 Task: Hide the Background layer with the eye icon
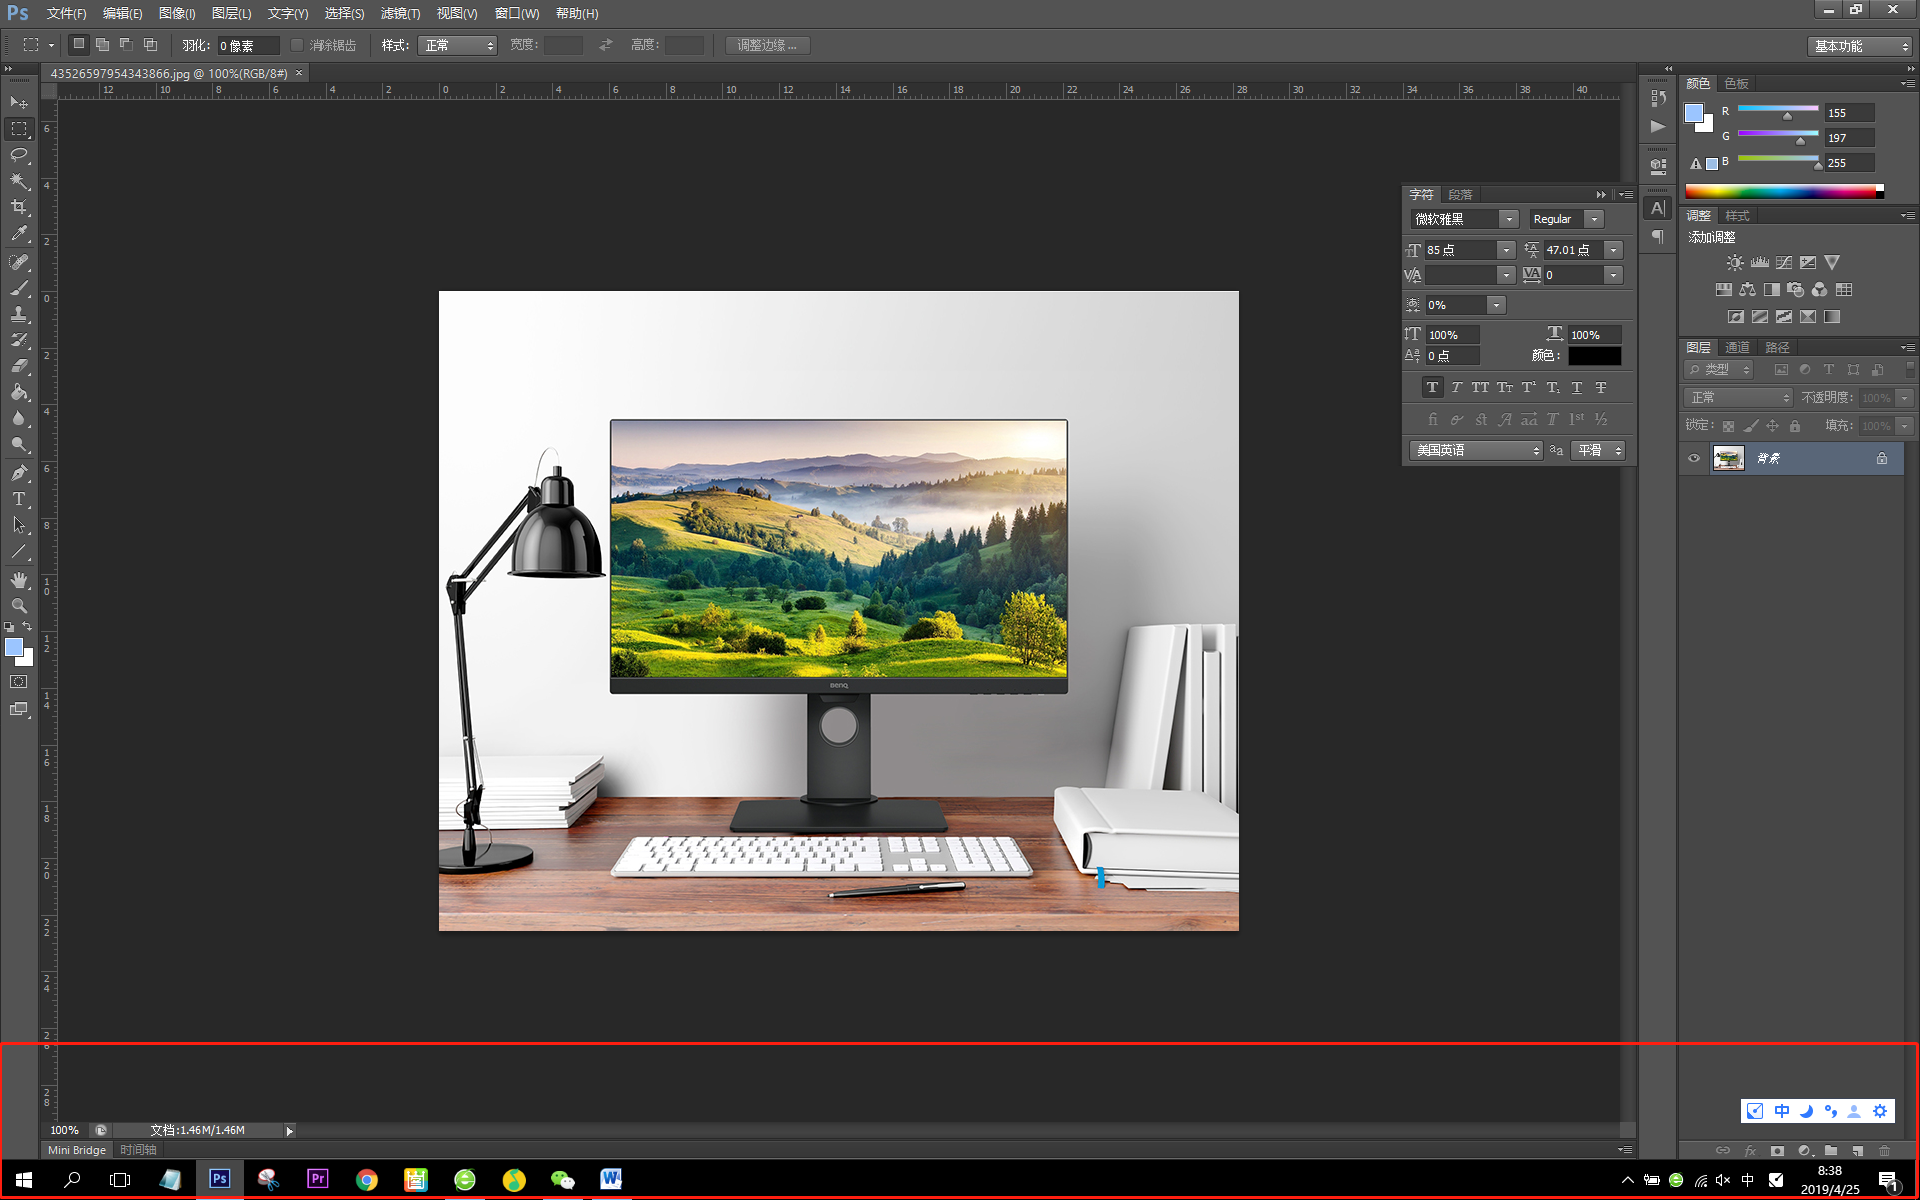pyautogui.click(x=1694, y=459)
